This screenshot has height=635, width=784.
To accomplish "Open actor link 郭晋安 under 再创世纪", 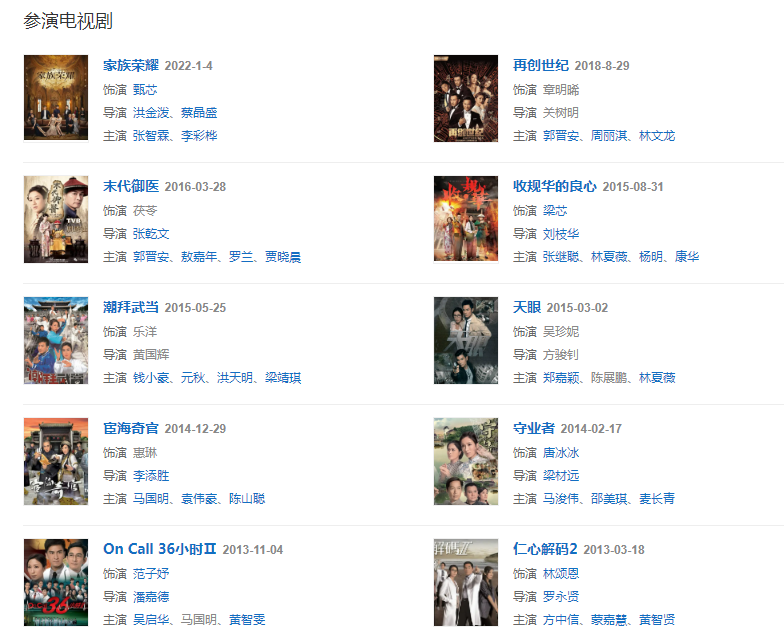I will [x=561, y=136].
